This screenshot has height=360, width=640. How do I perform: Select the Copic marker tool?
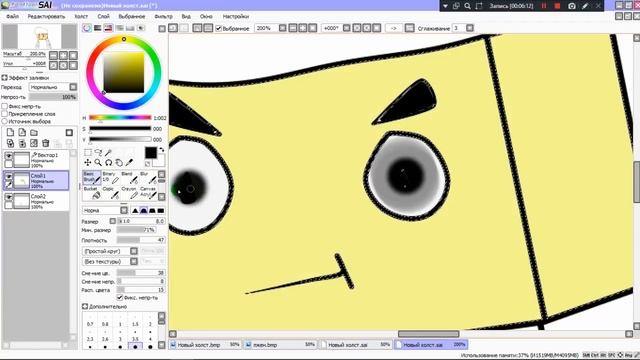[111, 193]
